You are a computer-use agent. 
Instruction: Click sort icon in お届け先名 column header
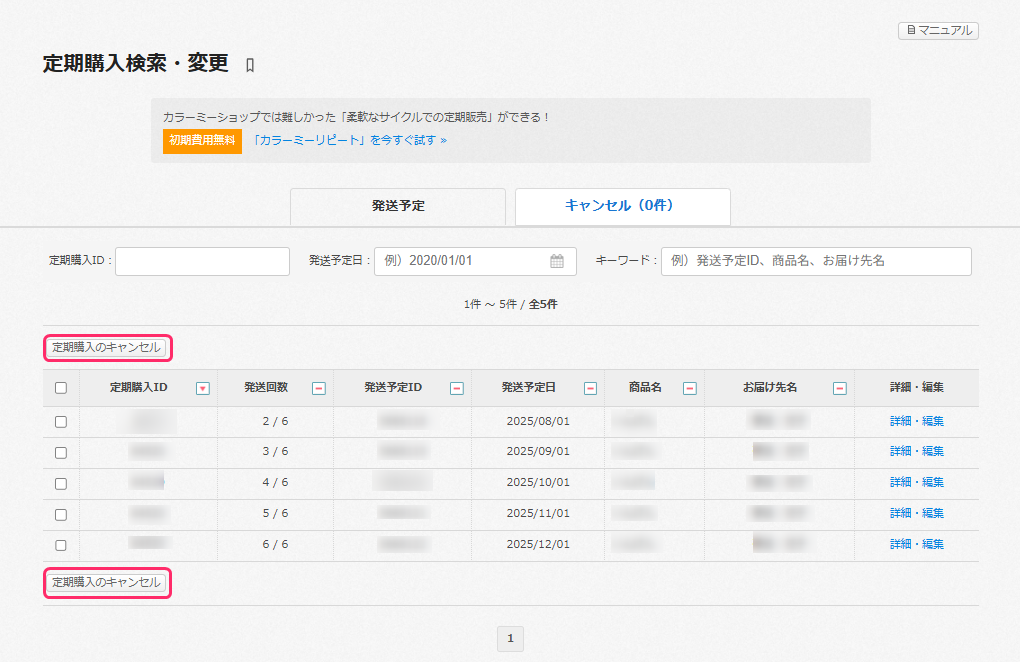(840, 388)
